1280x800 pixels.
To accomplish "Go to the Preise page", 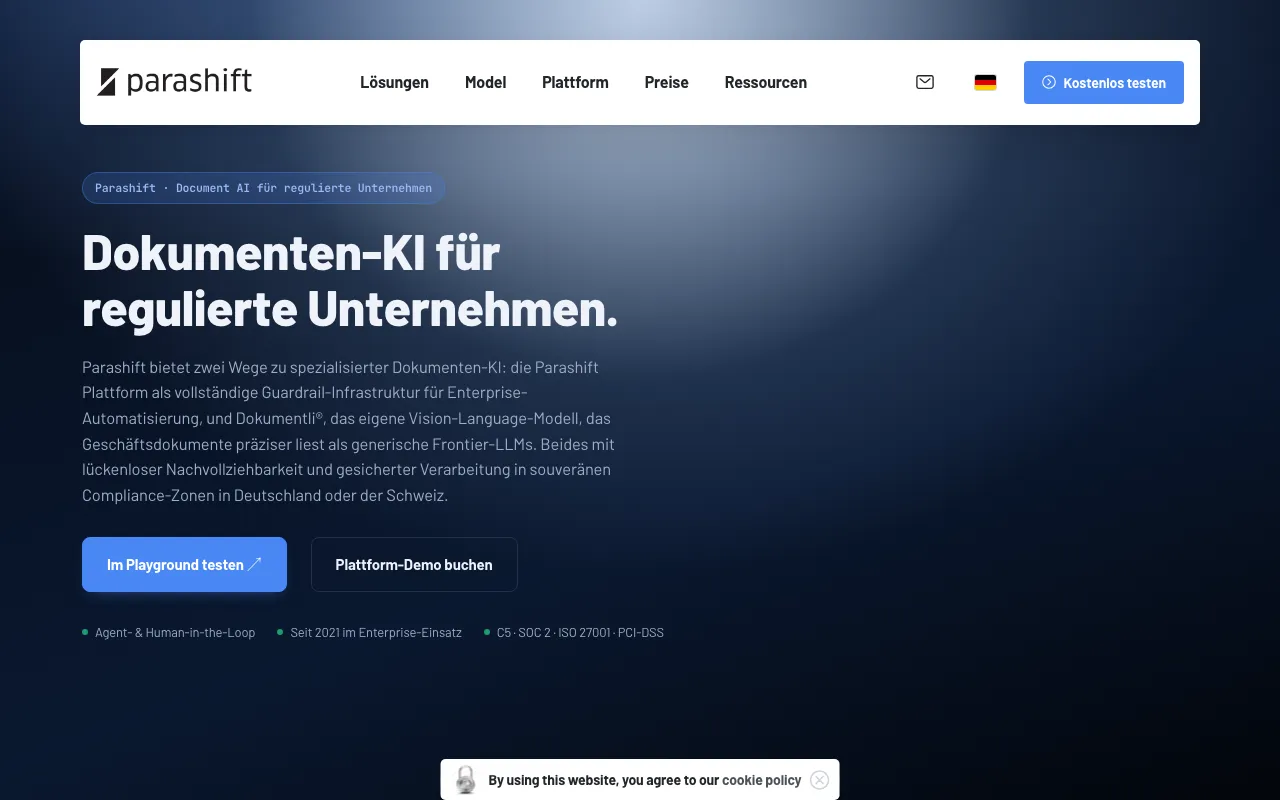I will click(666, 82).
